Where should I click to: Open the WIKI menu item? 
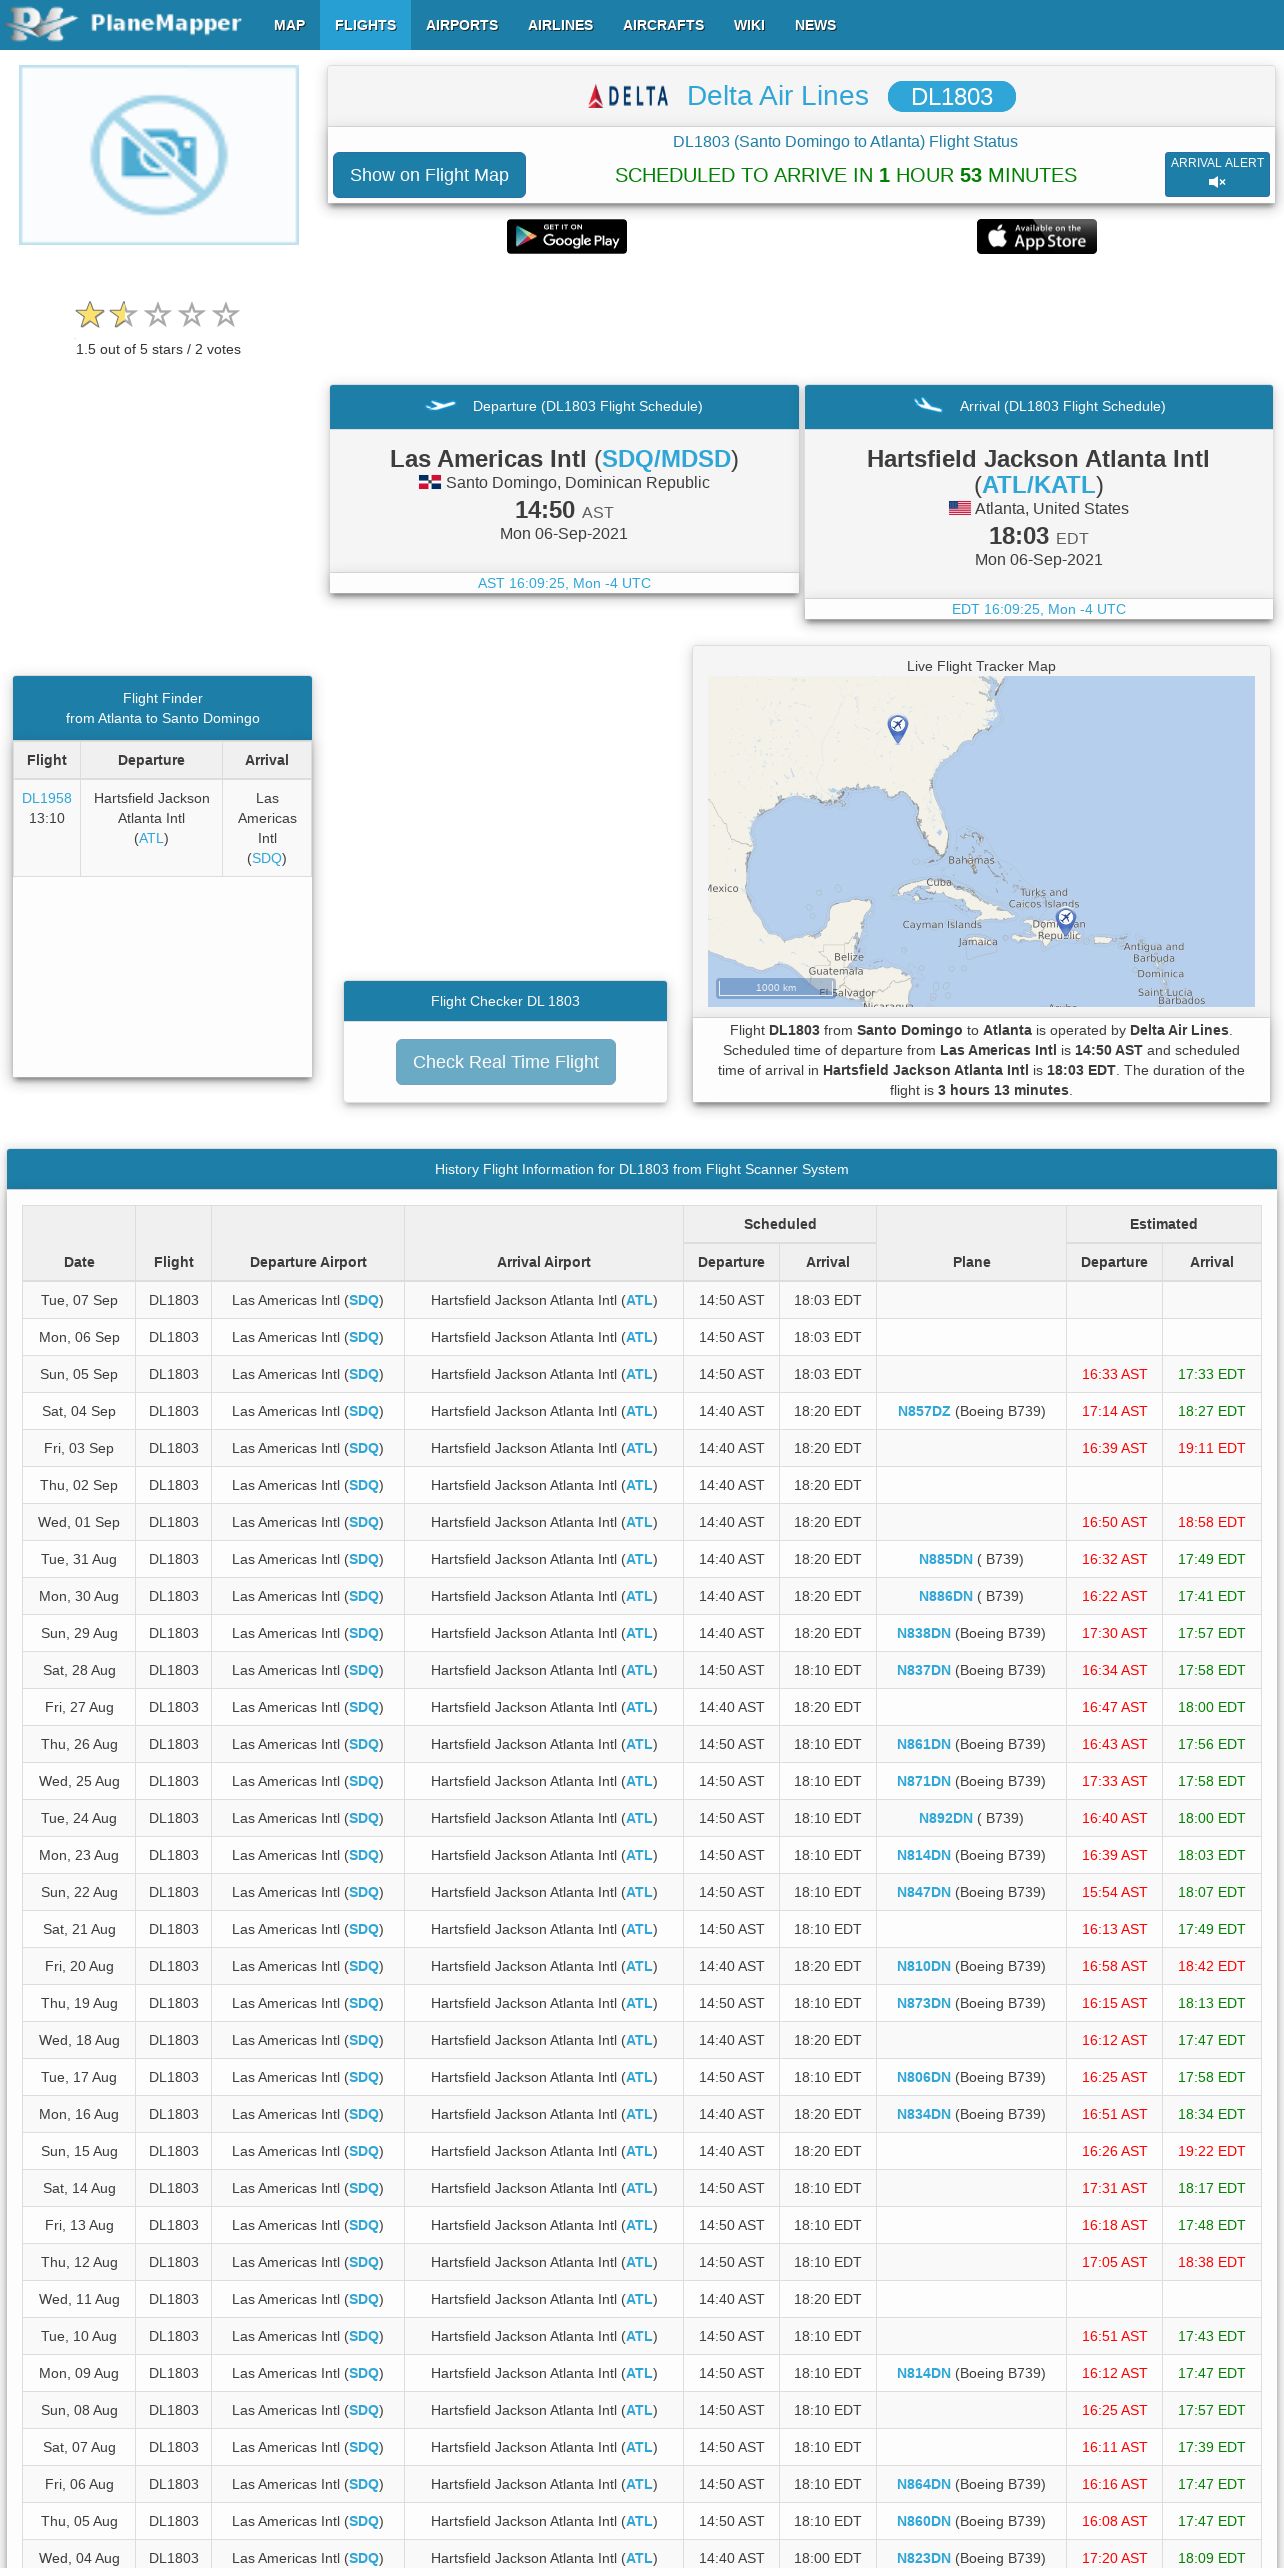748,25
